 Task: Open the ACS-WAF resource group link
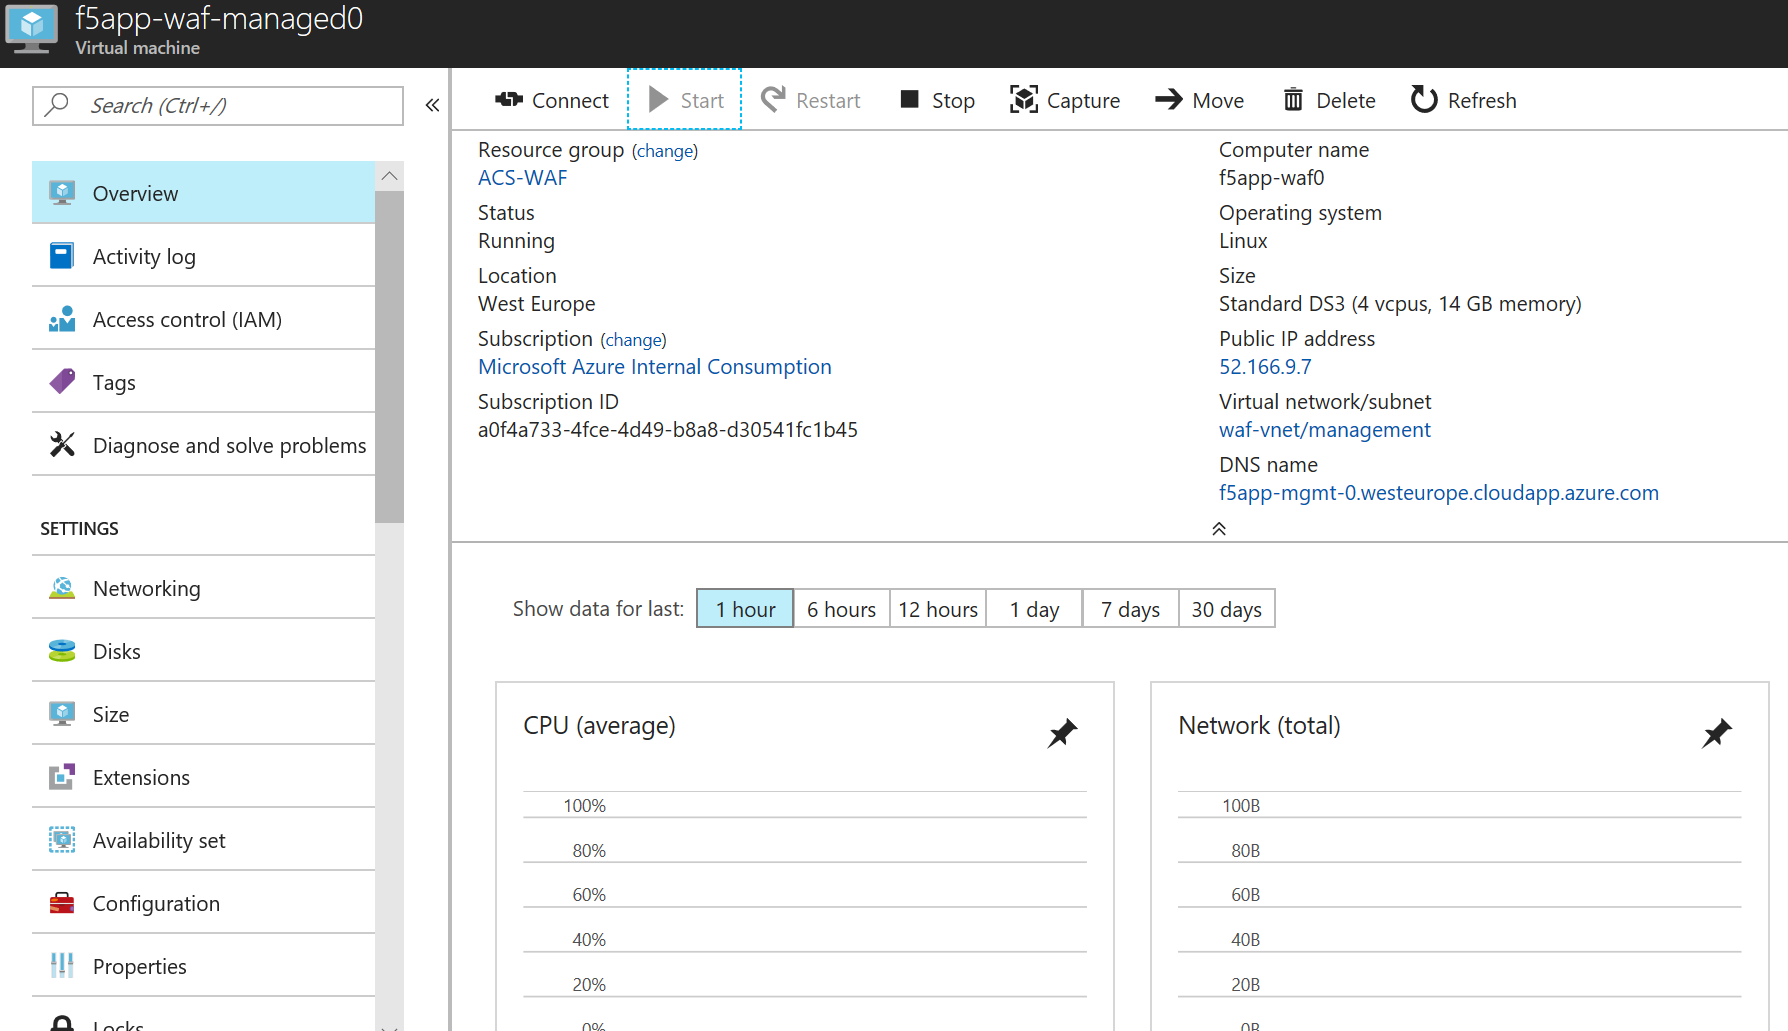coord(522,178)
